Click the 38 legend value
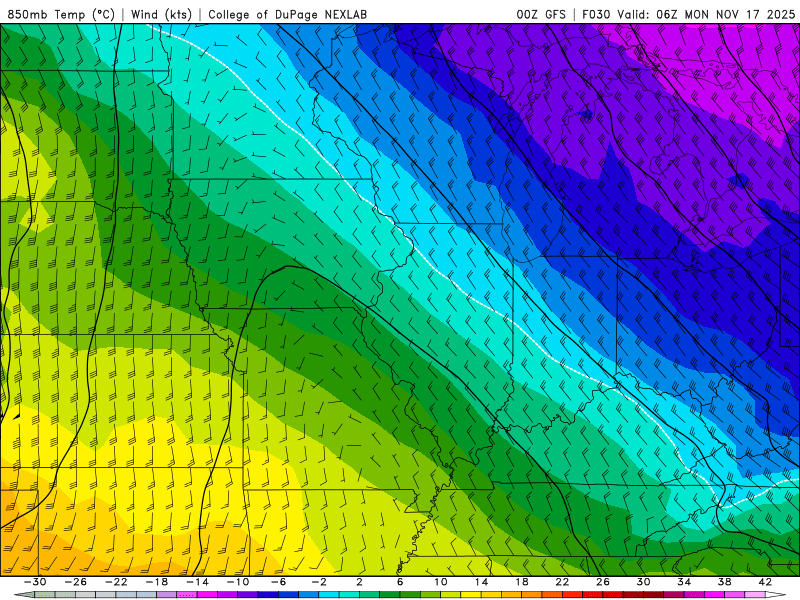 click(x=724, y=582)
